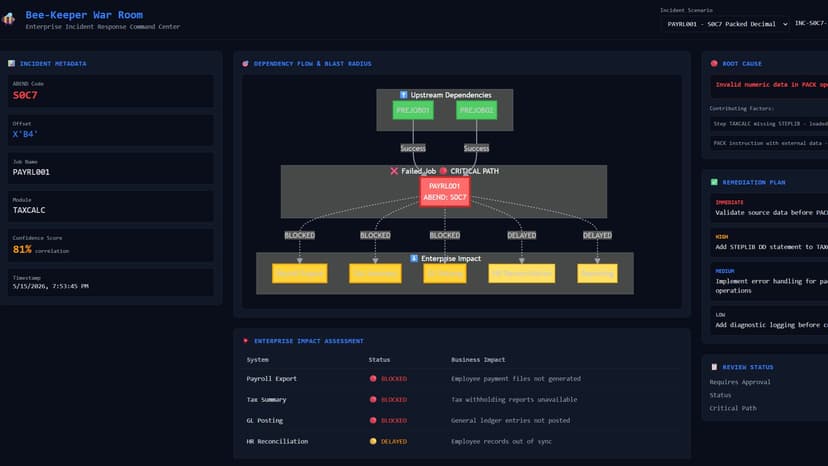The height and width of the screenshot is (466, 828).
Task: Select the PREJOB01 upstream node
Action: 413,110
